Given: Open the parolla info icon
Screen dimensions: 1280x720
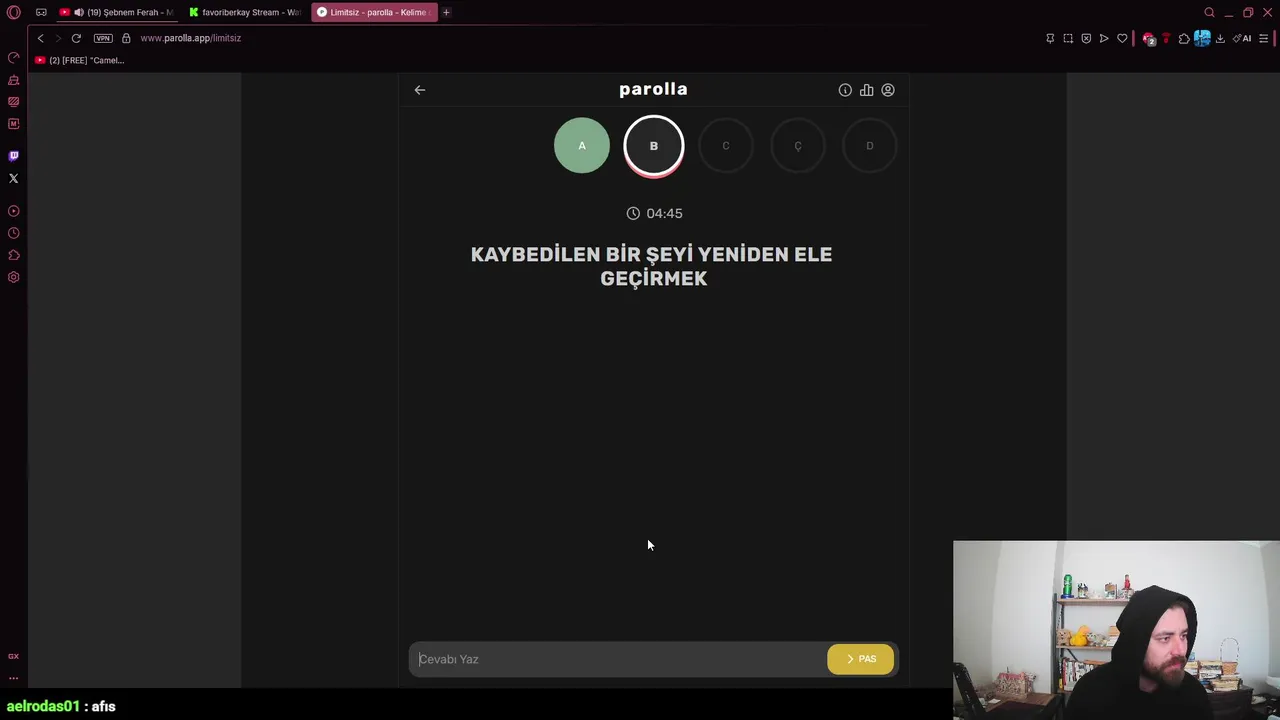Looking at the screenshot, I should 845,90.
